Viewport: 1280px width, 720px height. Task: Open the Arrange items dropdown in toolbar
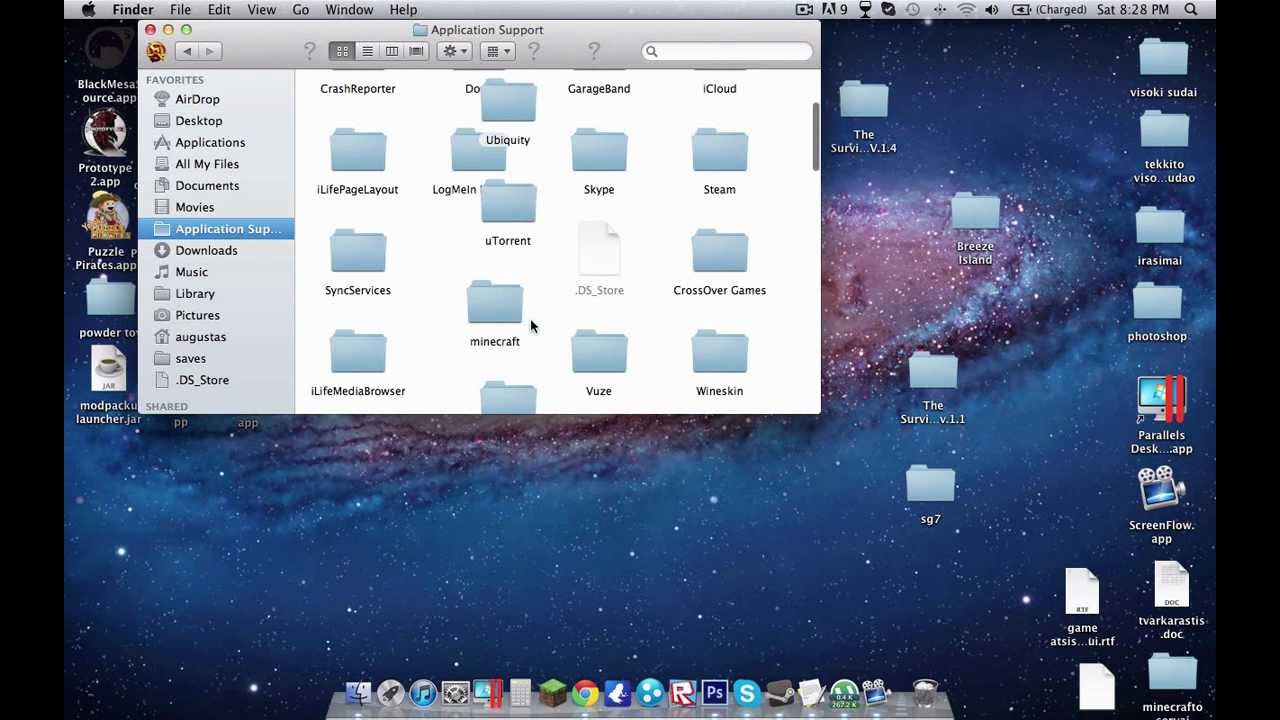coord(497,51)
